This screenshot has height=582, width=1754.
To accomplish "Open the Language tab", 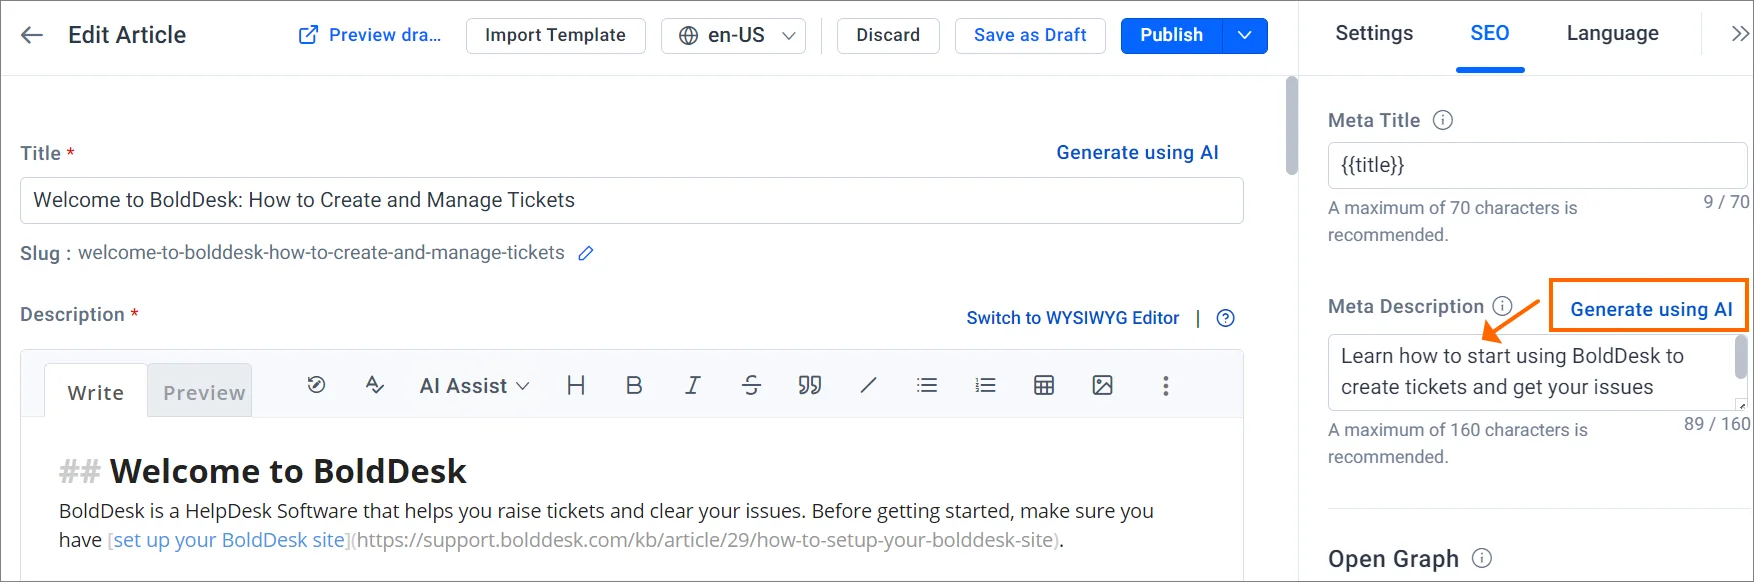I will pos(1612,33).
